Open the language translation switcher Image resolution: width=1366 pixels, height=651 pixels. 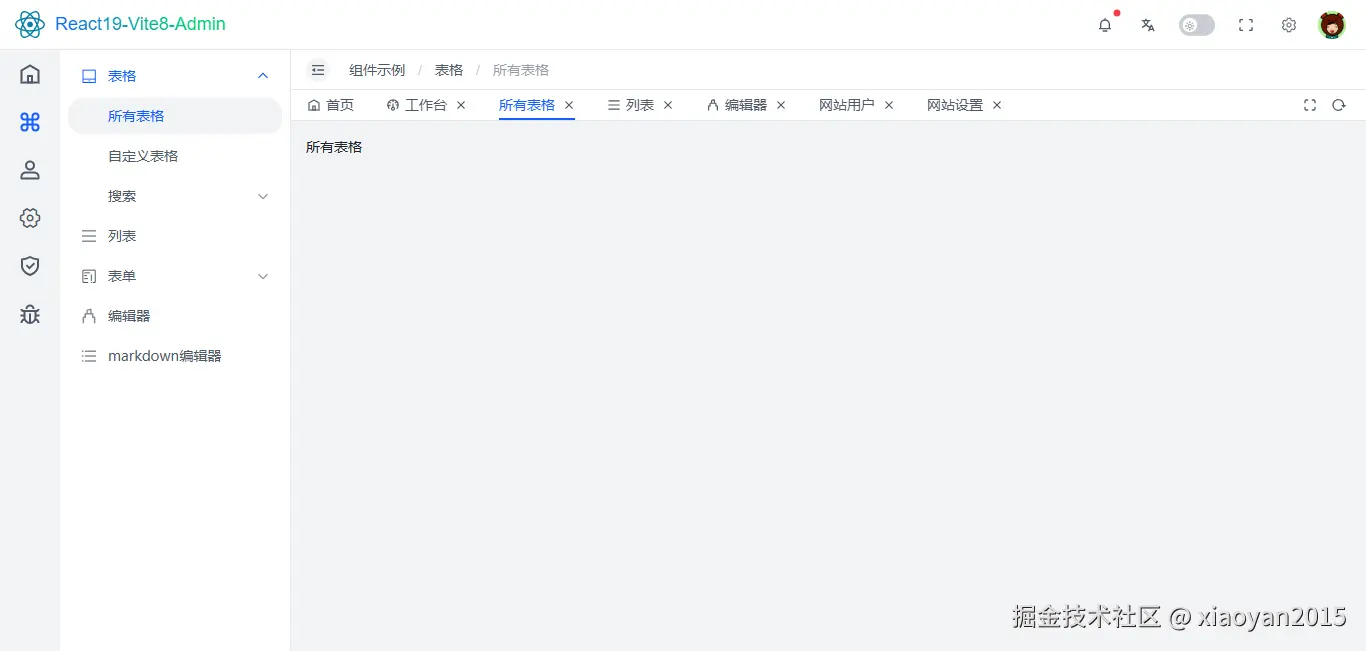pyautogui.click(x=1148, y=25)
